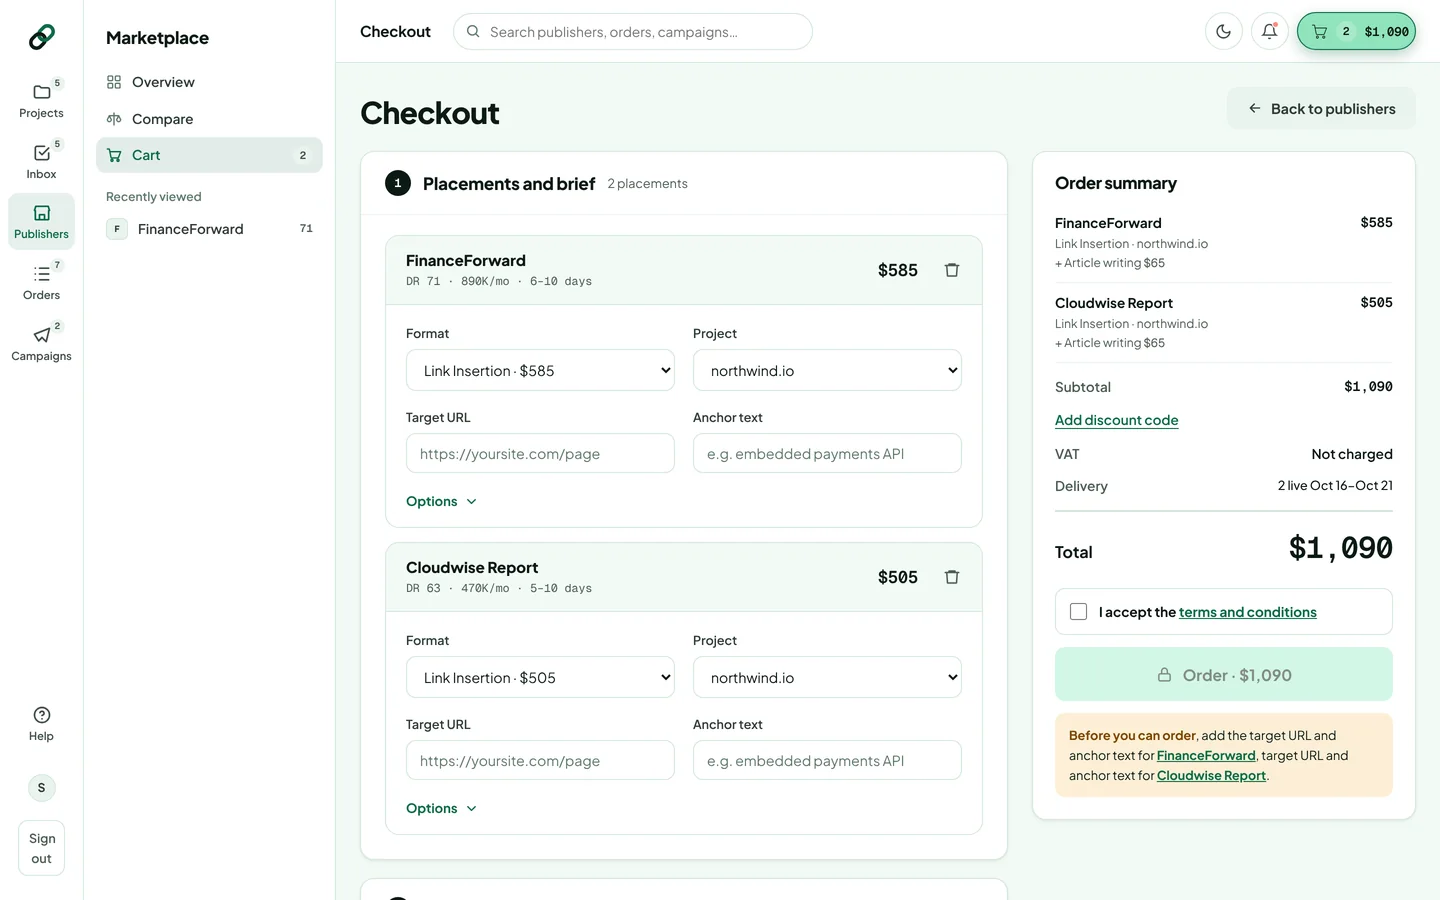
Task: Click Target URL field for Cloudwise Report
Action: 540,761
